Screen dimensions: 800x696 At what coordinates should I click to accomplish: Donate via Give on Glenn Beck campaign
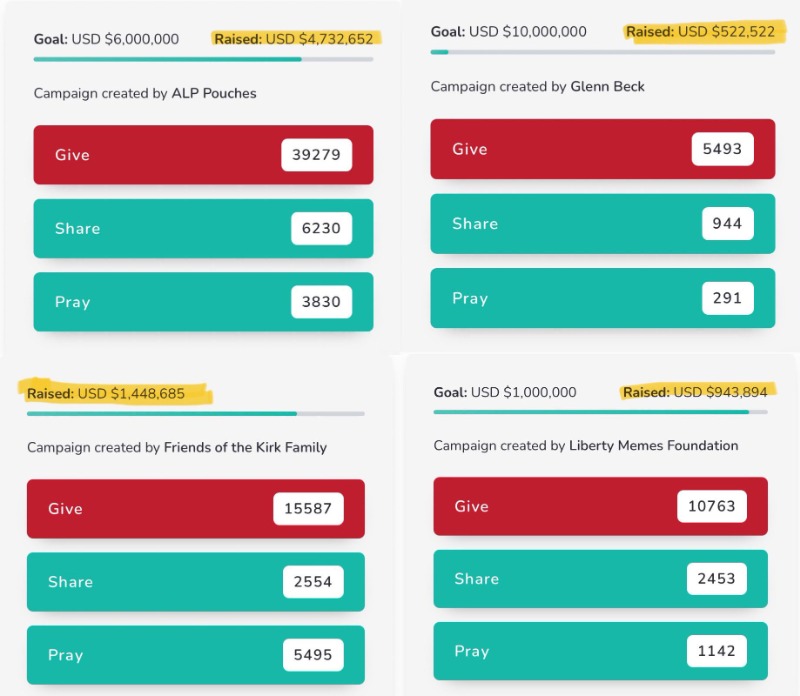[602, 149]
